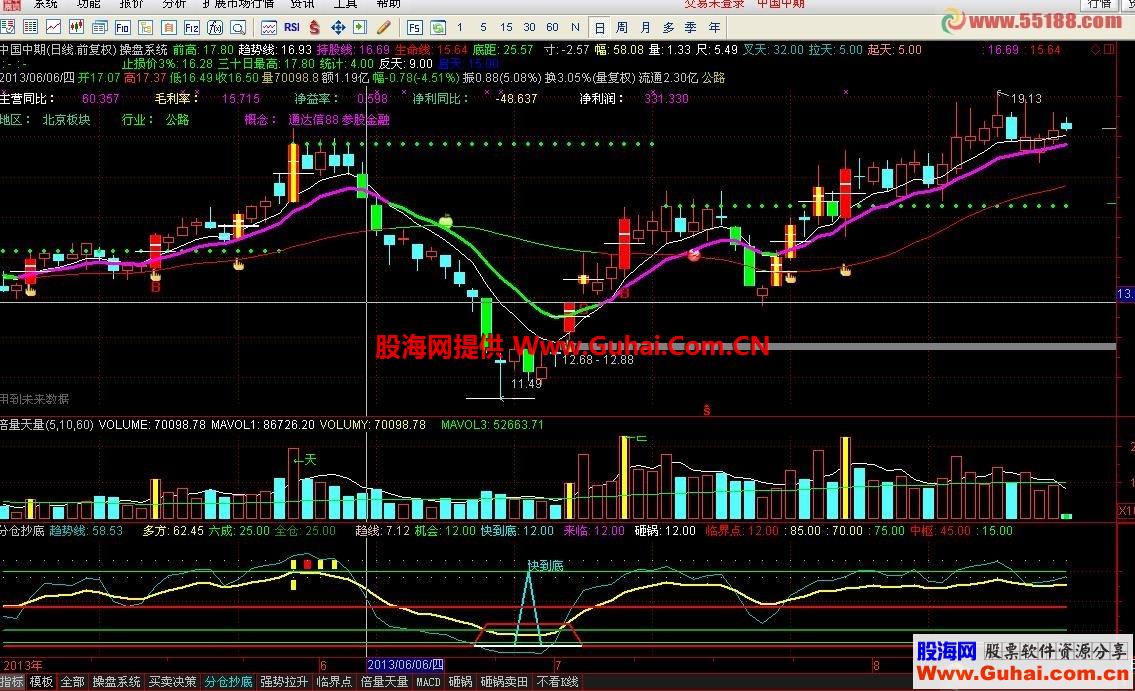The image size is (1135, 691).
Task: Select the yearly 年 period button
Action: [x=714, y=27]
